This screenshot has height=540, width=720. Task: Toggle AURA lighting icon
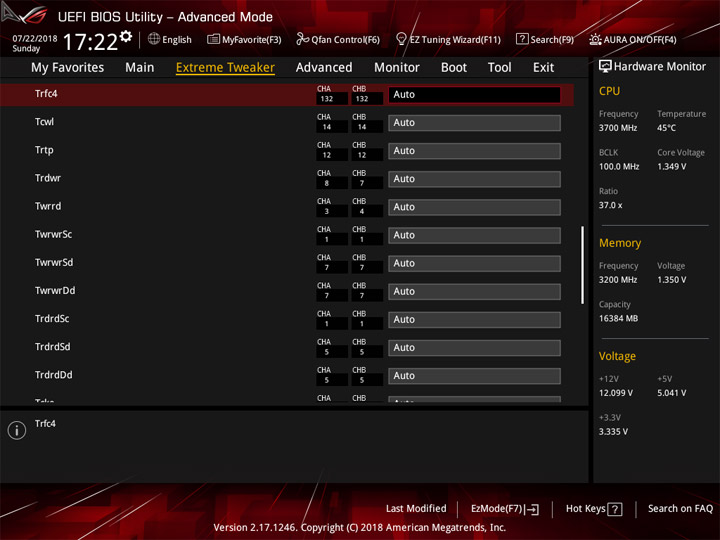(595, 39)
